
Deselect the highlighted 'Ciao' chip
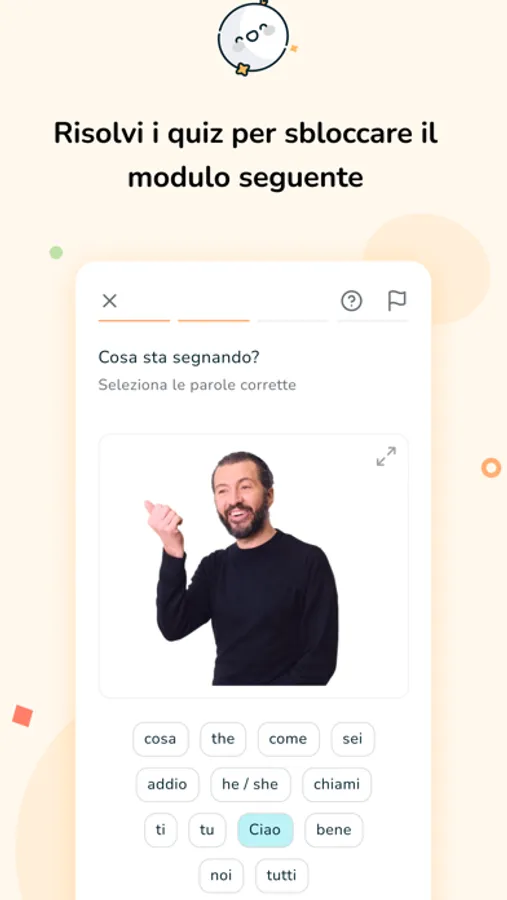coord(265,829)
